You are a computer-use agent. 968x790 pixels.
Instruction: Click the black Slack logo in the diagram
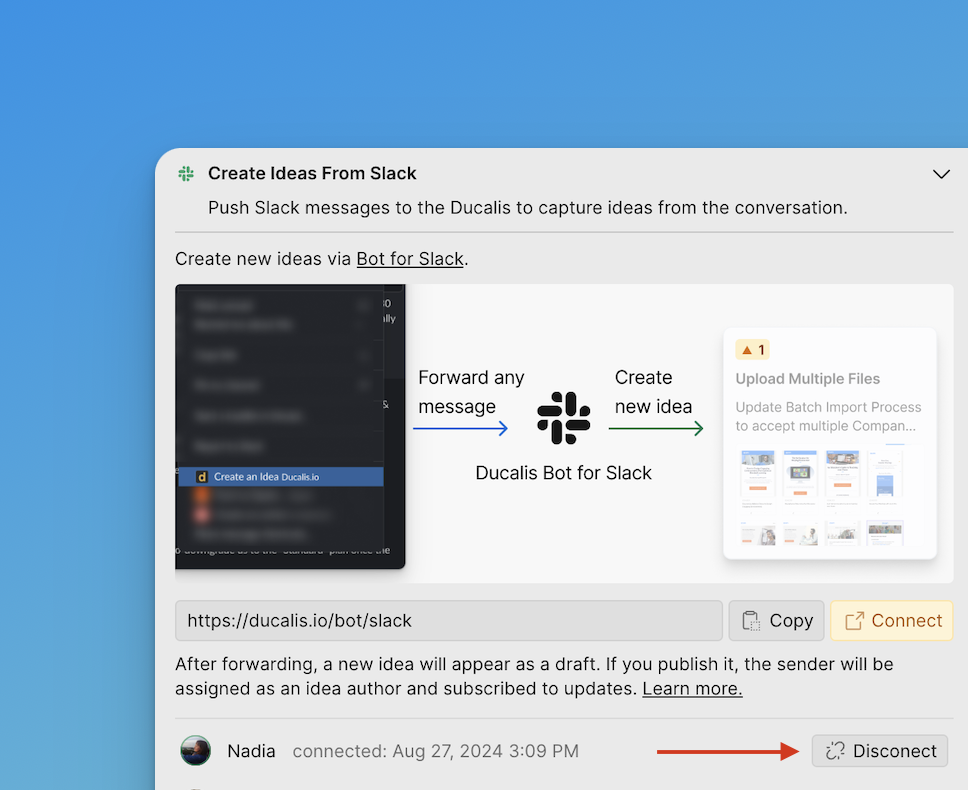click(564, 418)
